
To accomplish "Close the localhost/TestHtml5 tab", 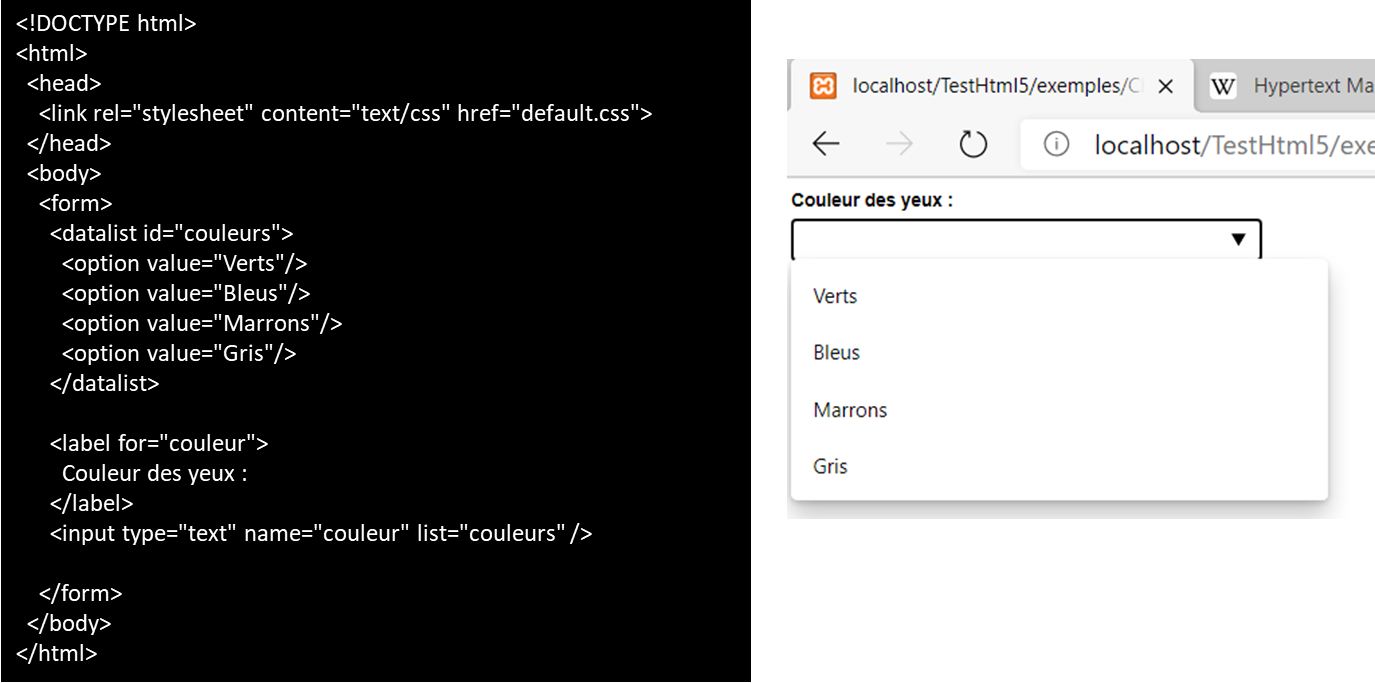I will click(1165, 87).
